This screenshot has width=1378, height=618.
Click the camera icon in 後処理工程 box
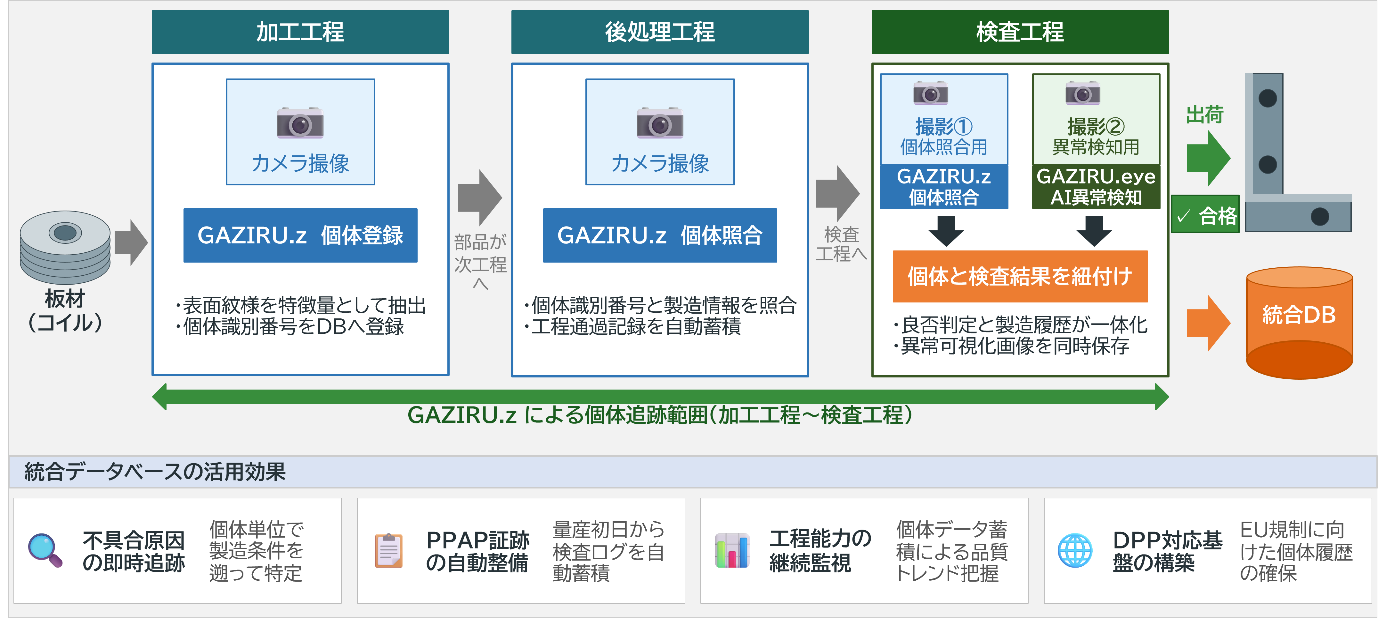660,122
